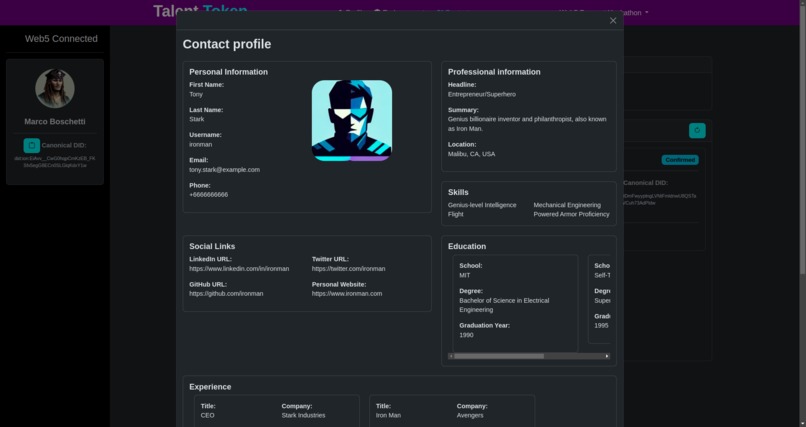
Task: Click the email tony.stark@example.com
Action: point(224,170)
